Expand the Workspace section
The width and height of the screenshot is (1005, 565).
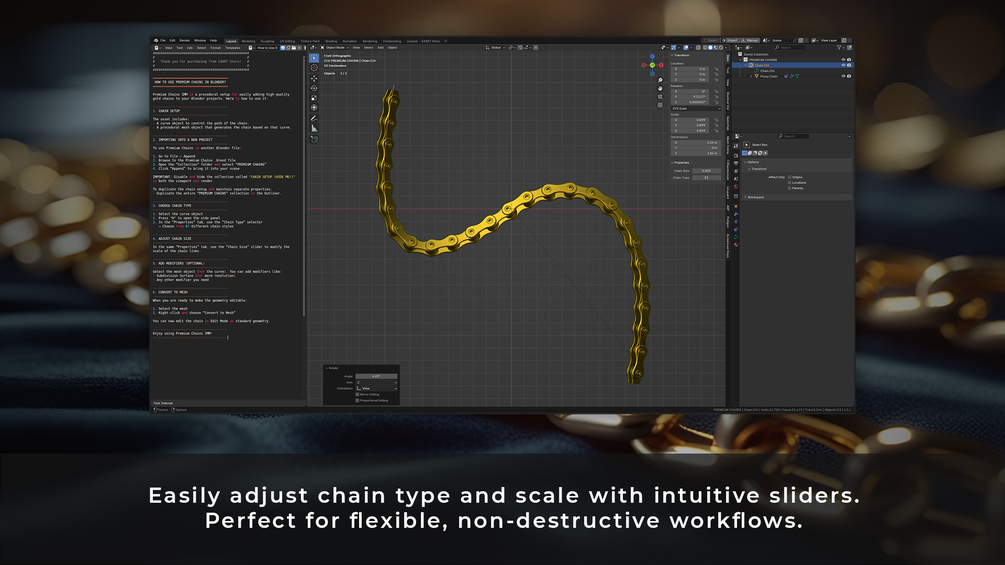[x=755, y=197]
